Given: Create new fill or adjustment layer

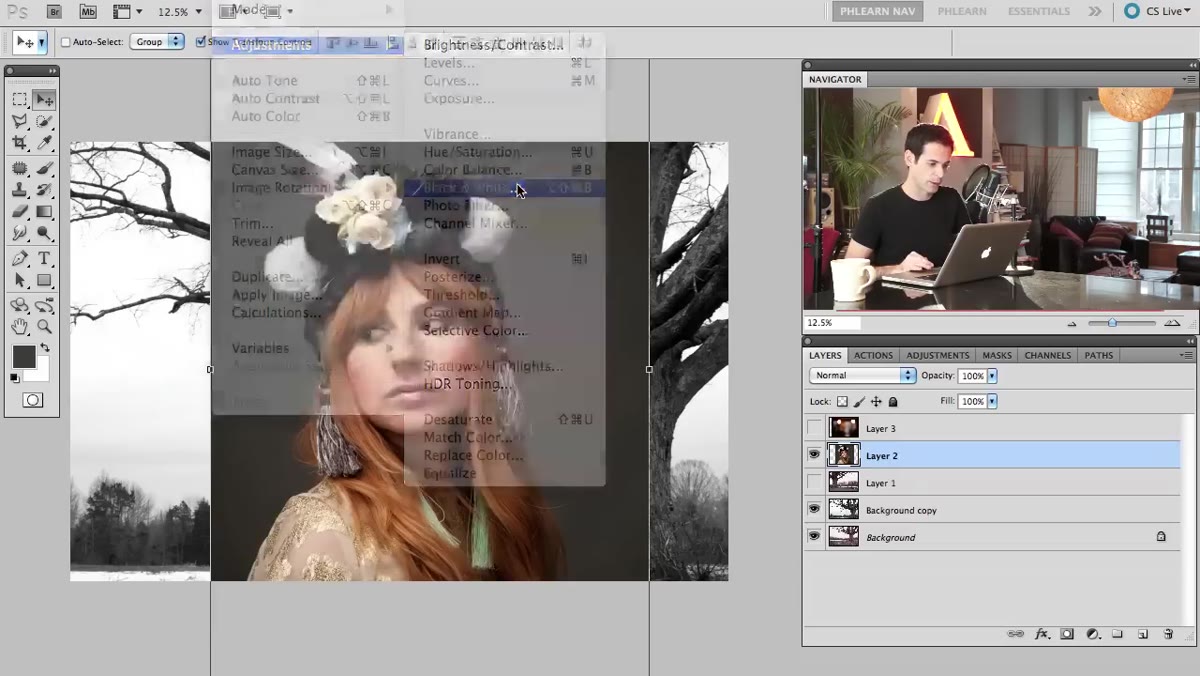Looking at the screenshot, I should pos(1093,634).
